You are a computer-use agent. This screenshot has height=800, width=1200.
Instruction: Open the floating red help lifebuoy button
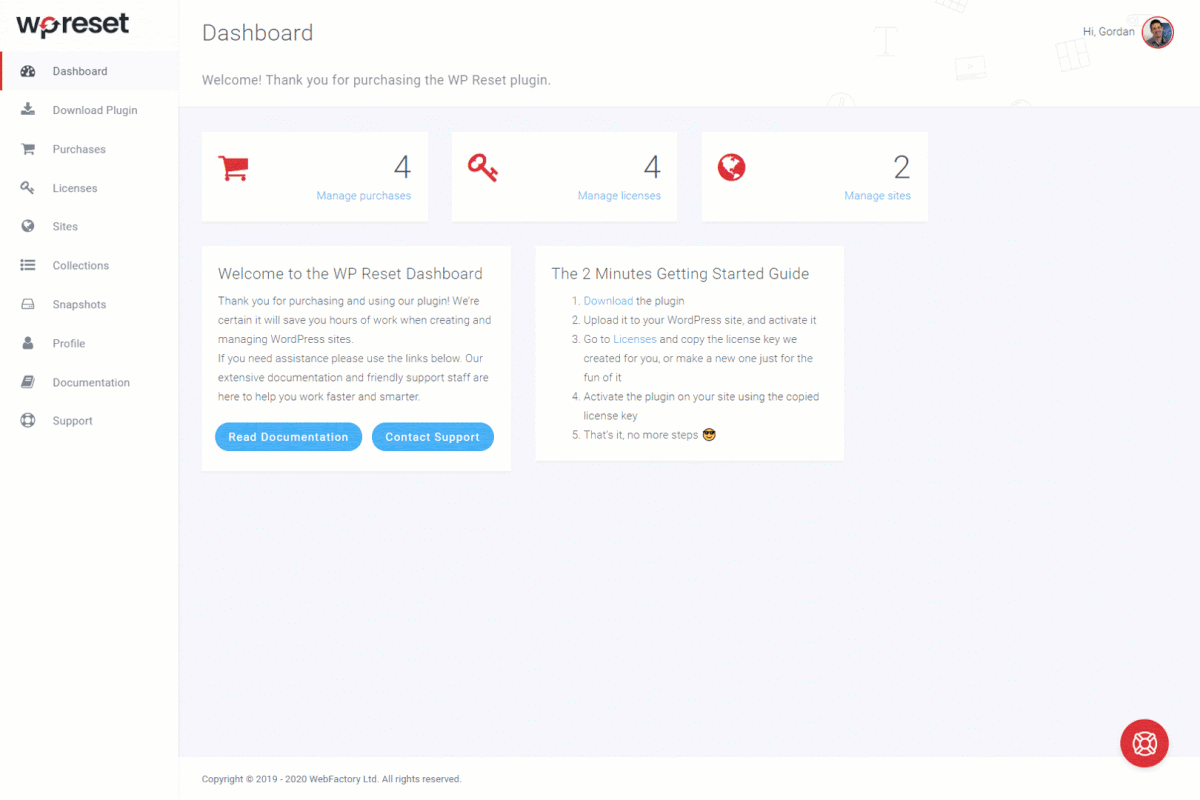(x=1144, y=743)
